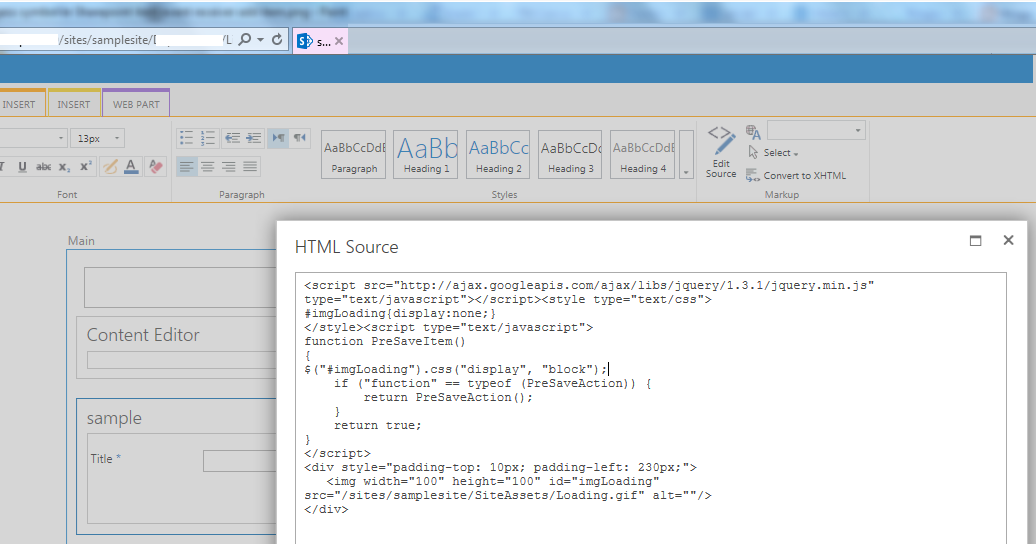Click the refresh icon in the address bar
The width and height of the screenshot is (1036, 544).
[277, 40]
